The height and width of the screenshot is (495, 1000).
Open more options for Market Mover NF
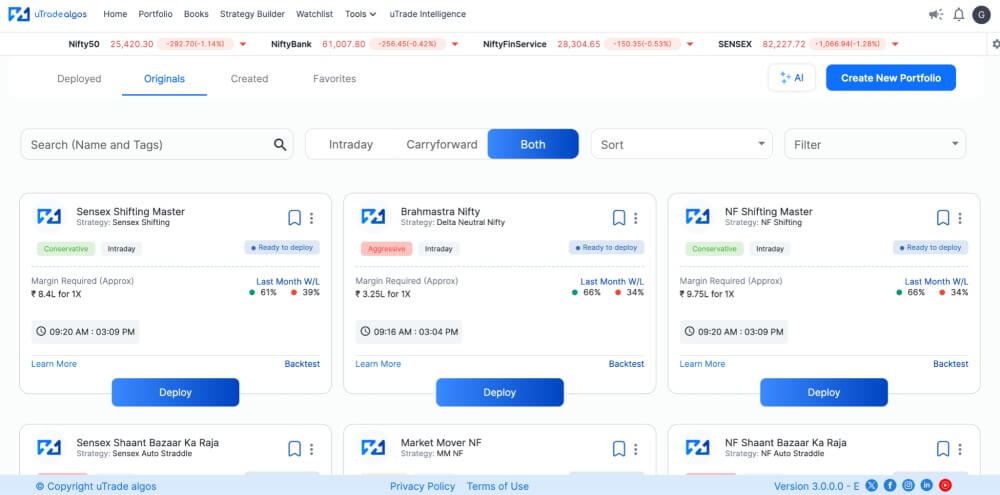[636, 449]
